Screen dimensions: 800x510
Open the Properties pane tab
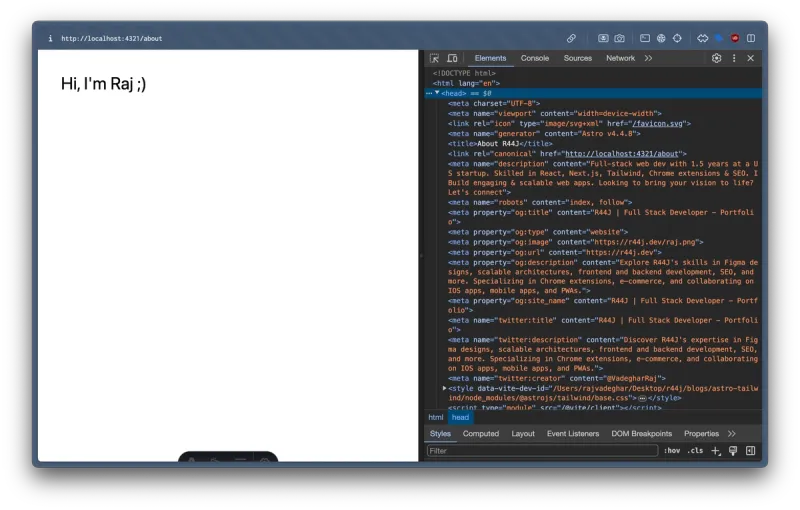[701, 434]
